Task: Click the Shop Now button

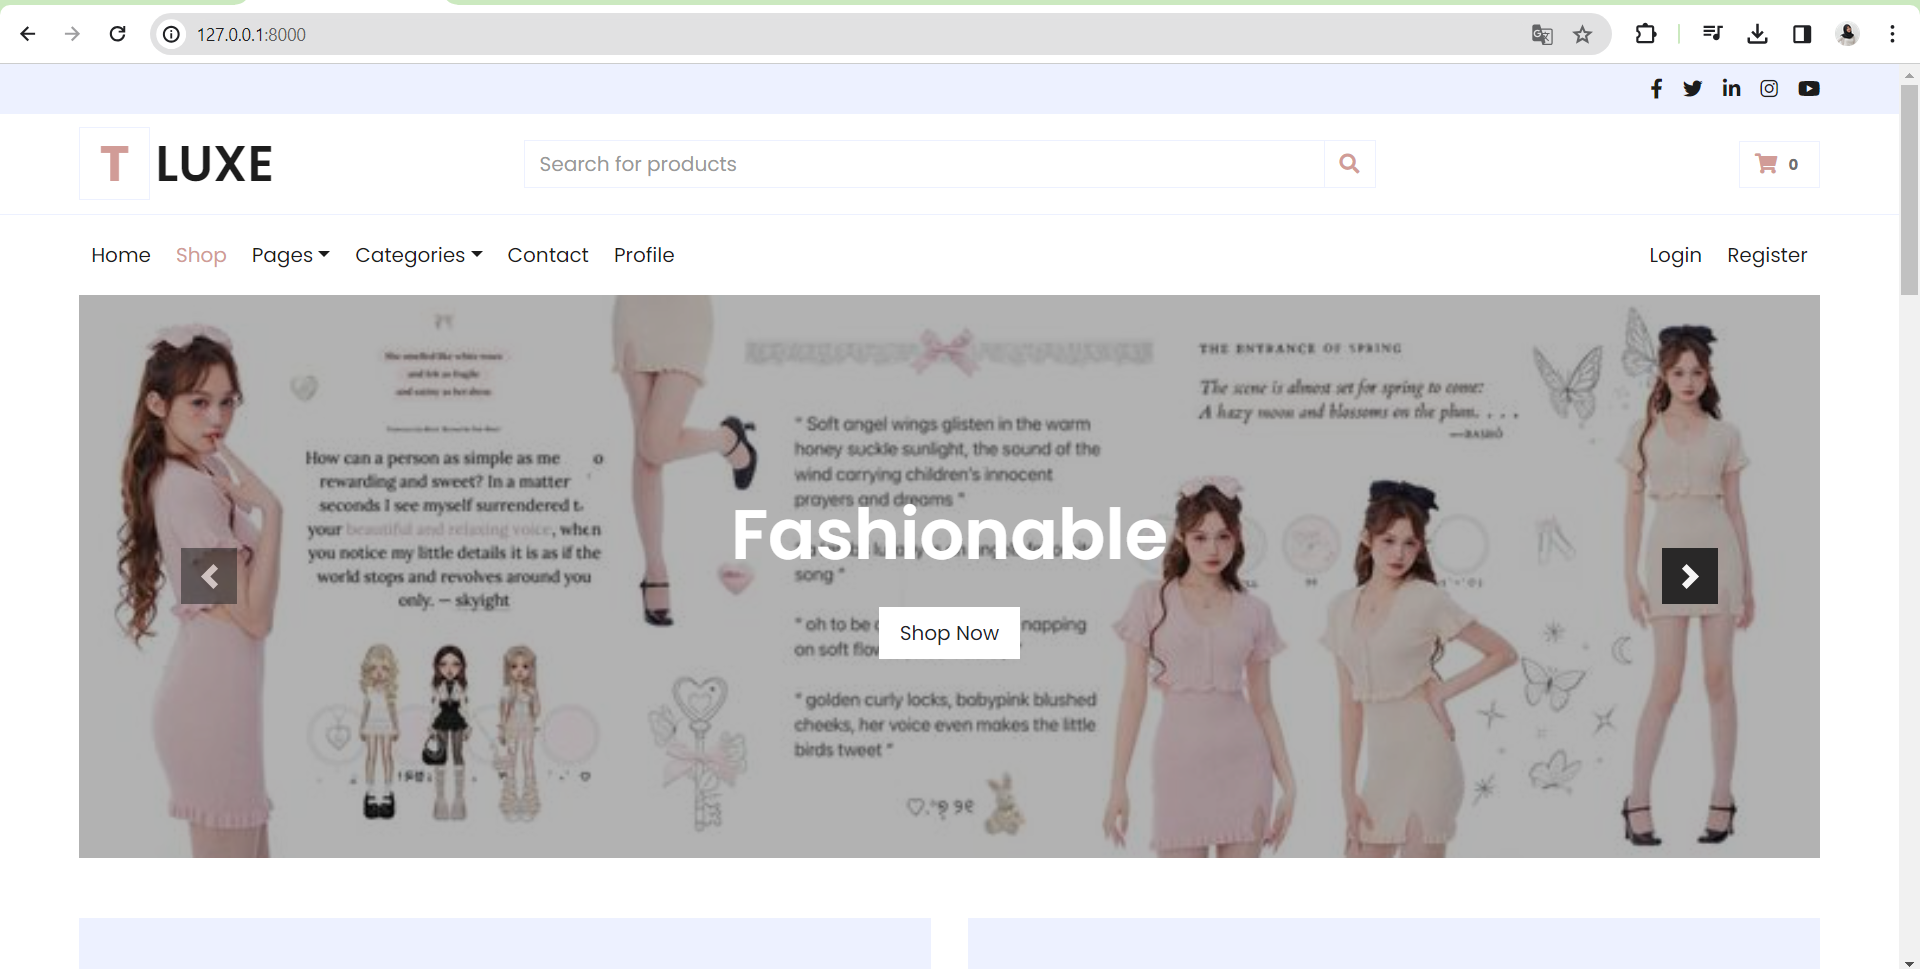Action: point(949,633)
